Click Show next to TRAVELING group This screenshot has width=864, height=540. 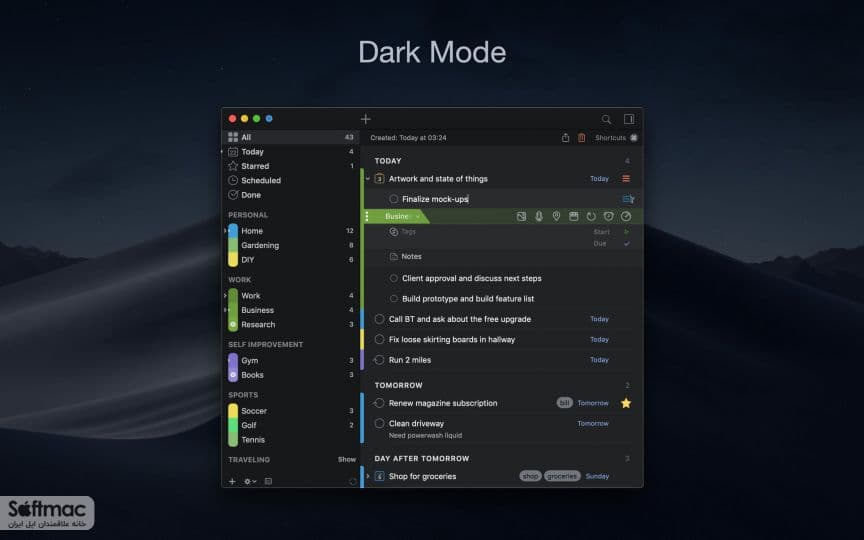[x=347, y=460]
